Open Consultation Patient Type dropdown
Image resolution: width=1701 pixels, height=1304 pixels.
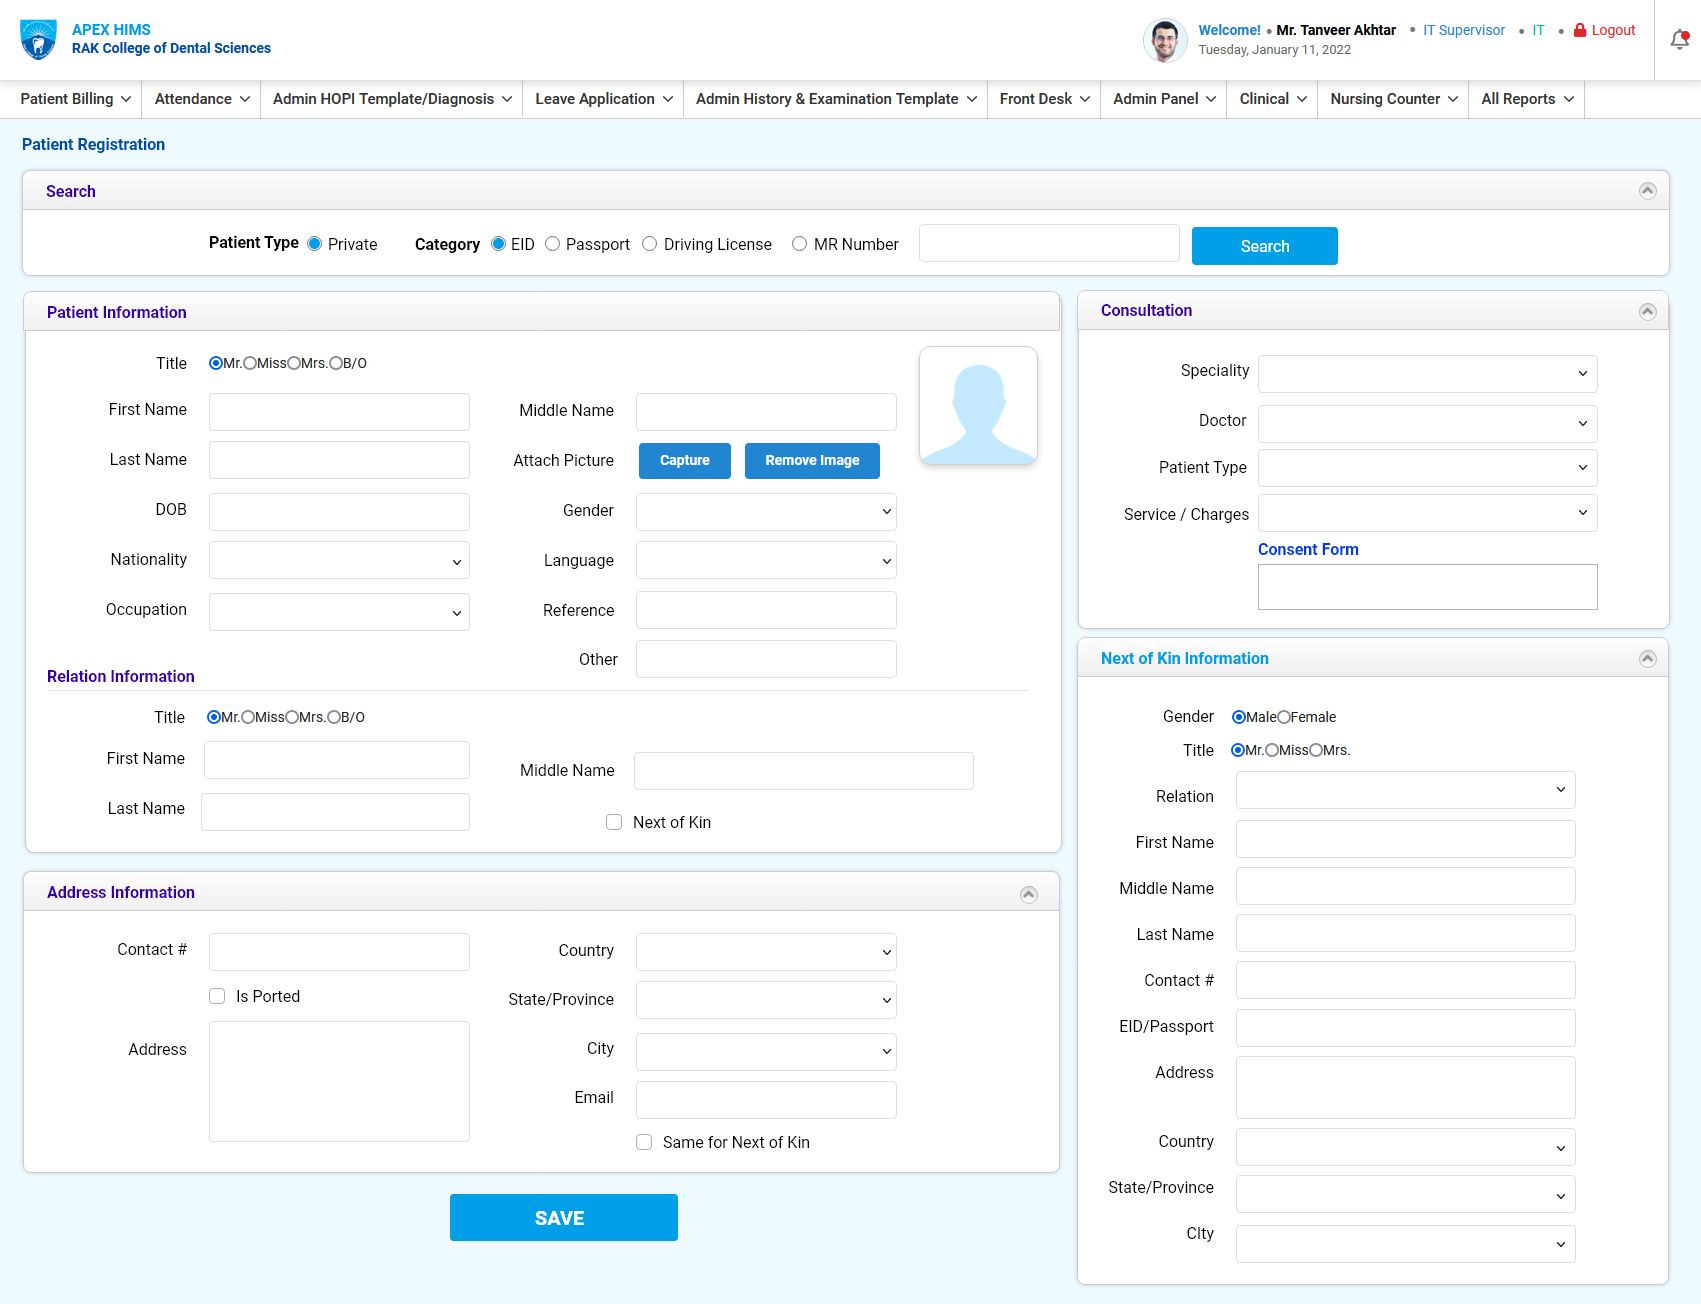click(x=1428, y=468)
